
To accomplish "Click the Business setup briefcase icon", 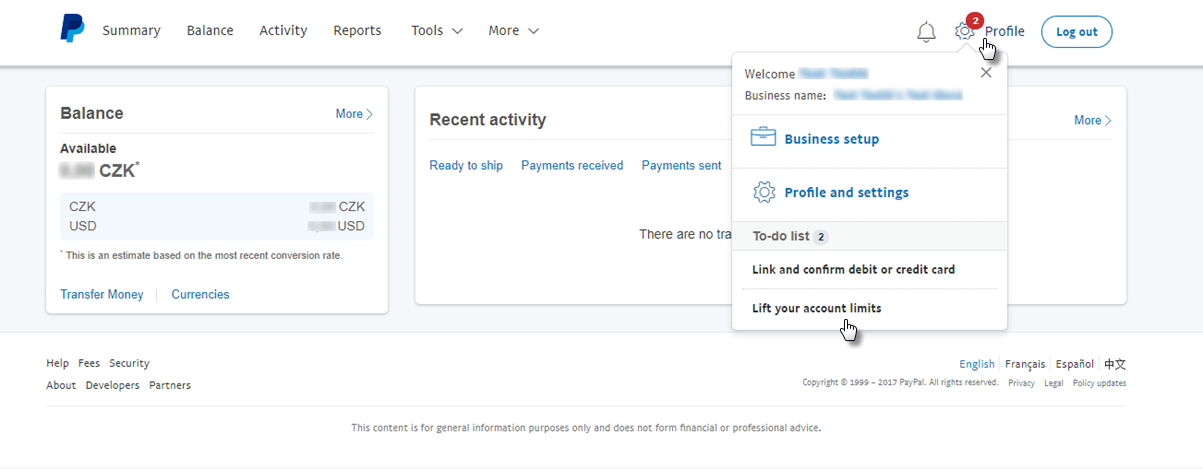I will (x=764, y=138).
